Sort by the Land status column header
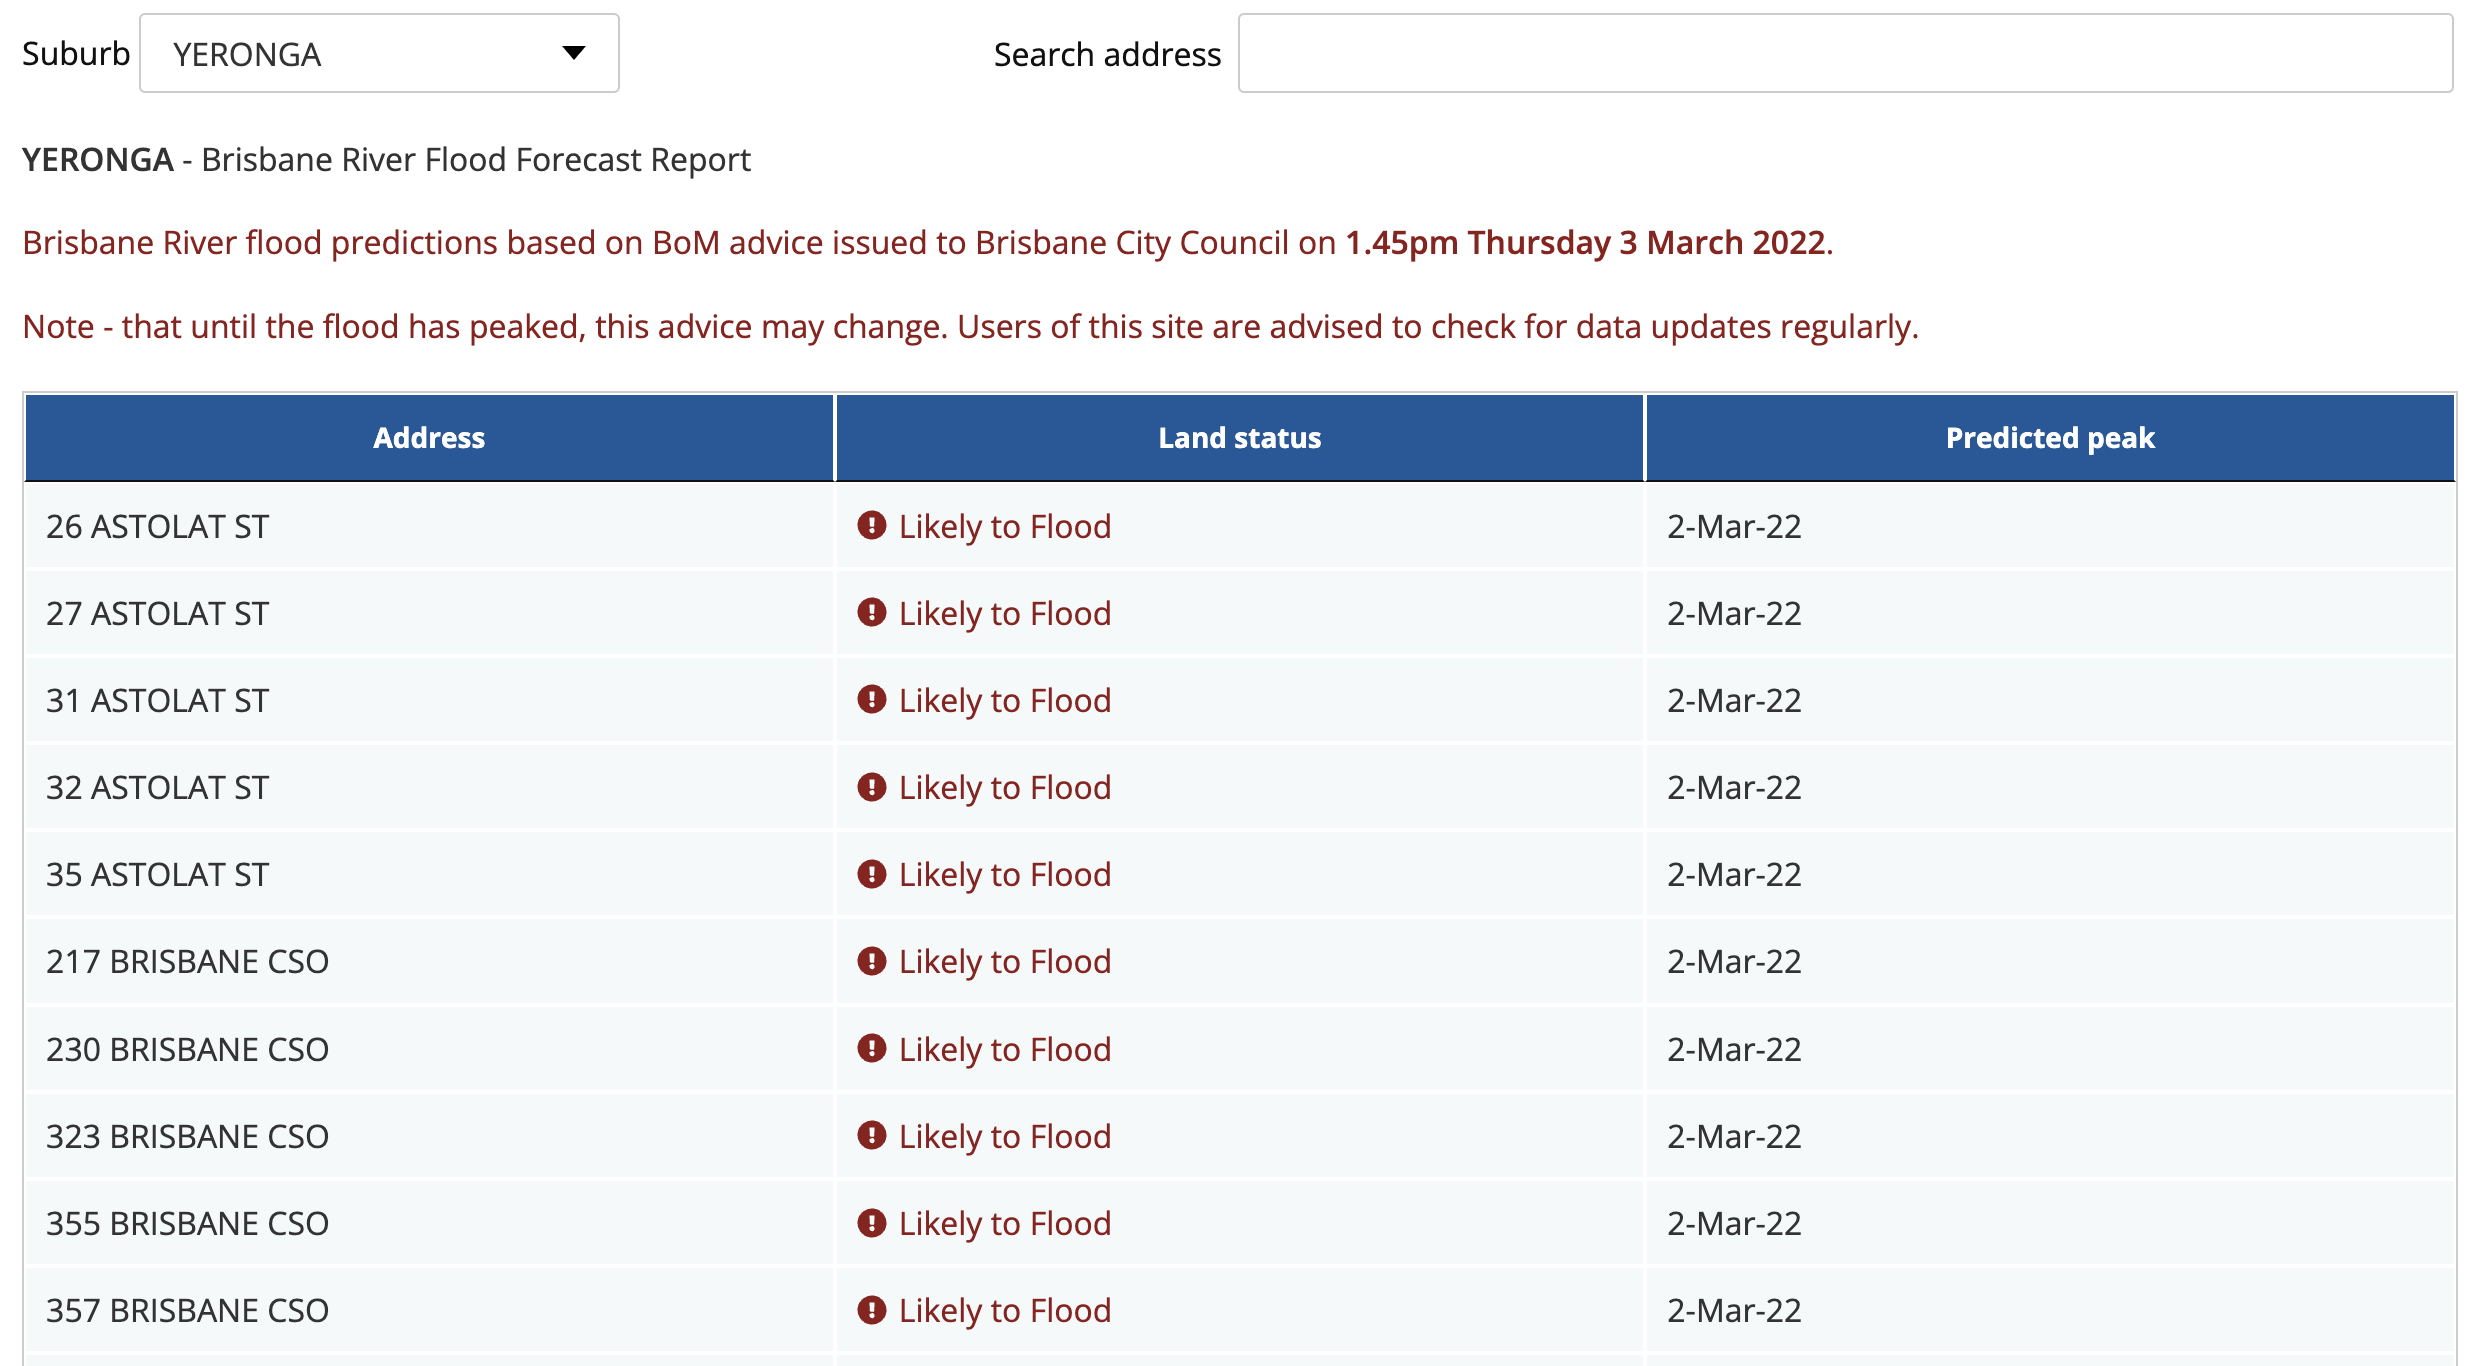 tap(1239, 438)
